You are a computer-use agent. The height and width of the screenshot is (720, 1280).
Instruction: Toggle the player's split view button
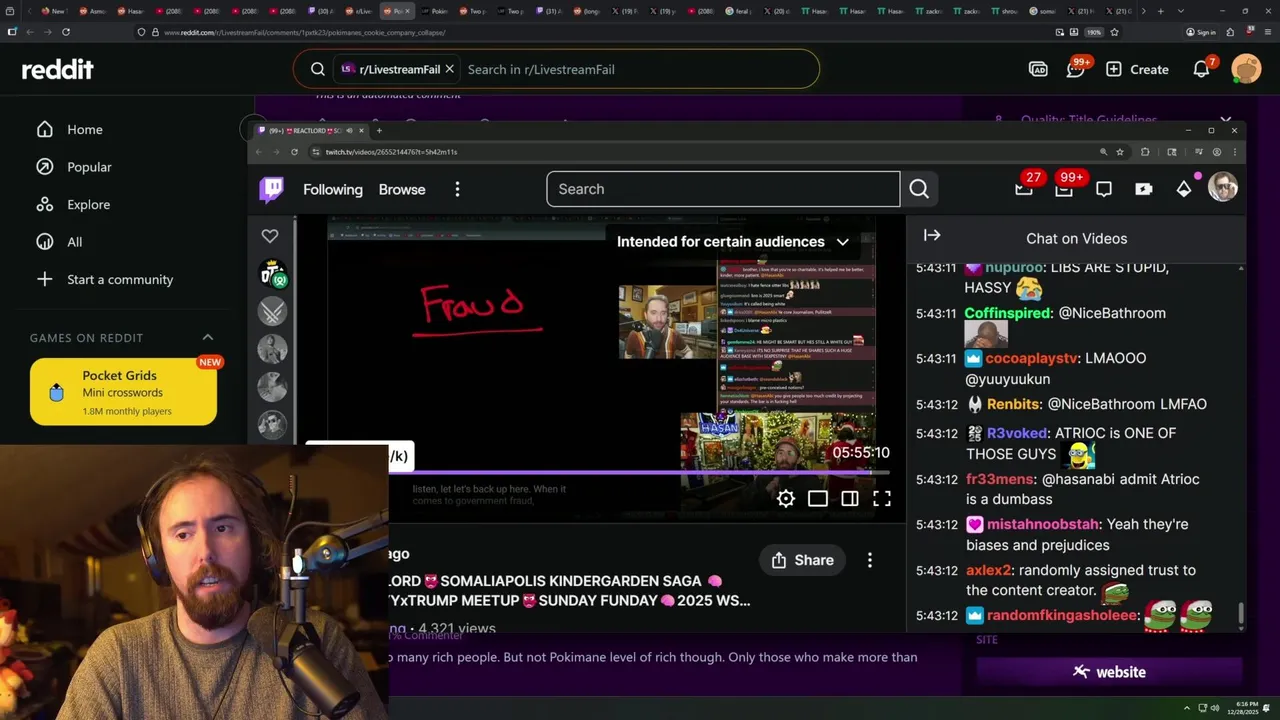tap(850, 498)
